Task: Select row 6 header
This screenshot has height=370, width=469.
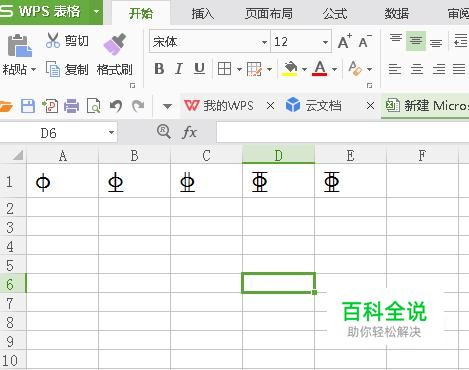Action: click(x=13, y=284)
